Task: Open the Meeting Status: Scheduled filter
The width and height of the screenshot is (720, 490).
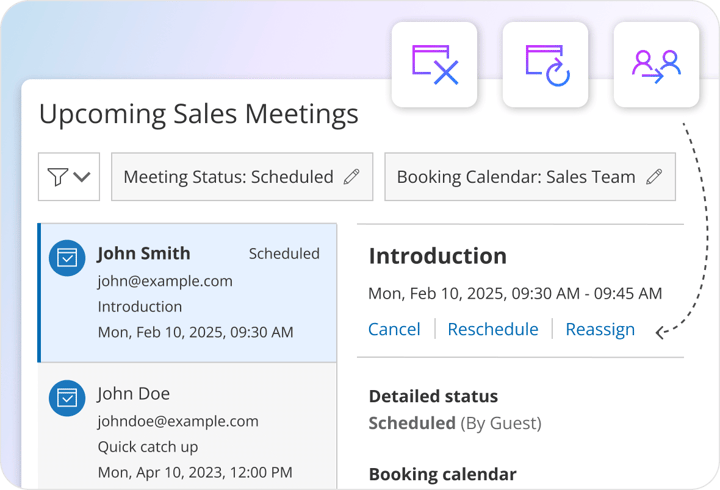Action: coord(229,177)
